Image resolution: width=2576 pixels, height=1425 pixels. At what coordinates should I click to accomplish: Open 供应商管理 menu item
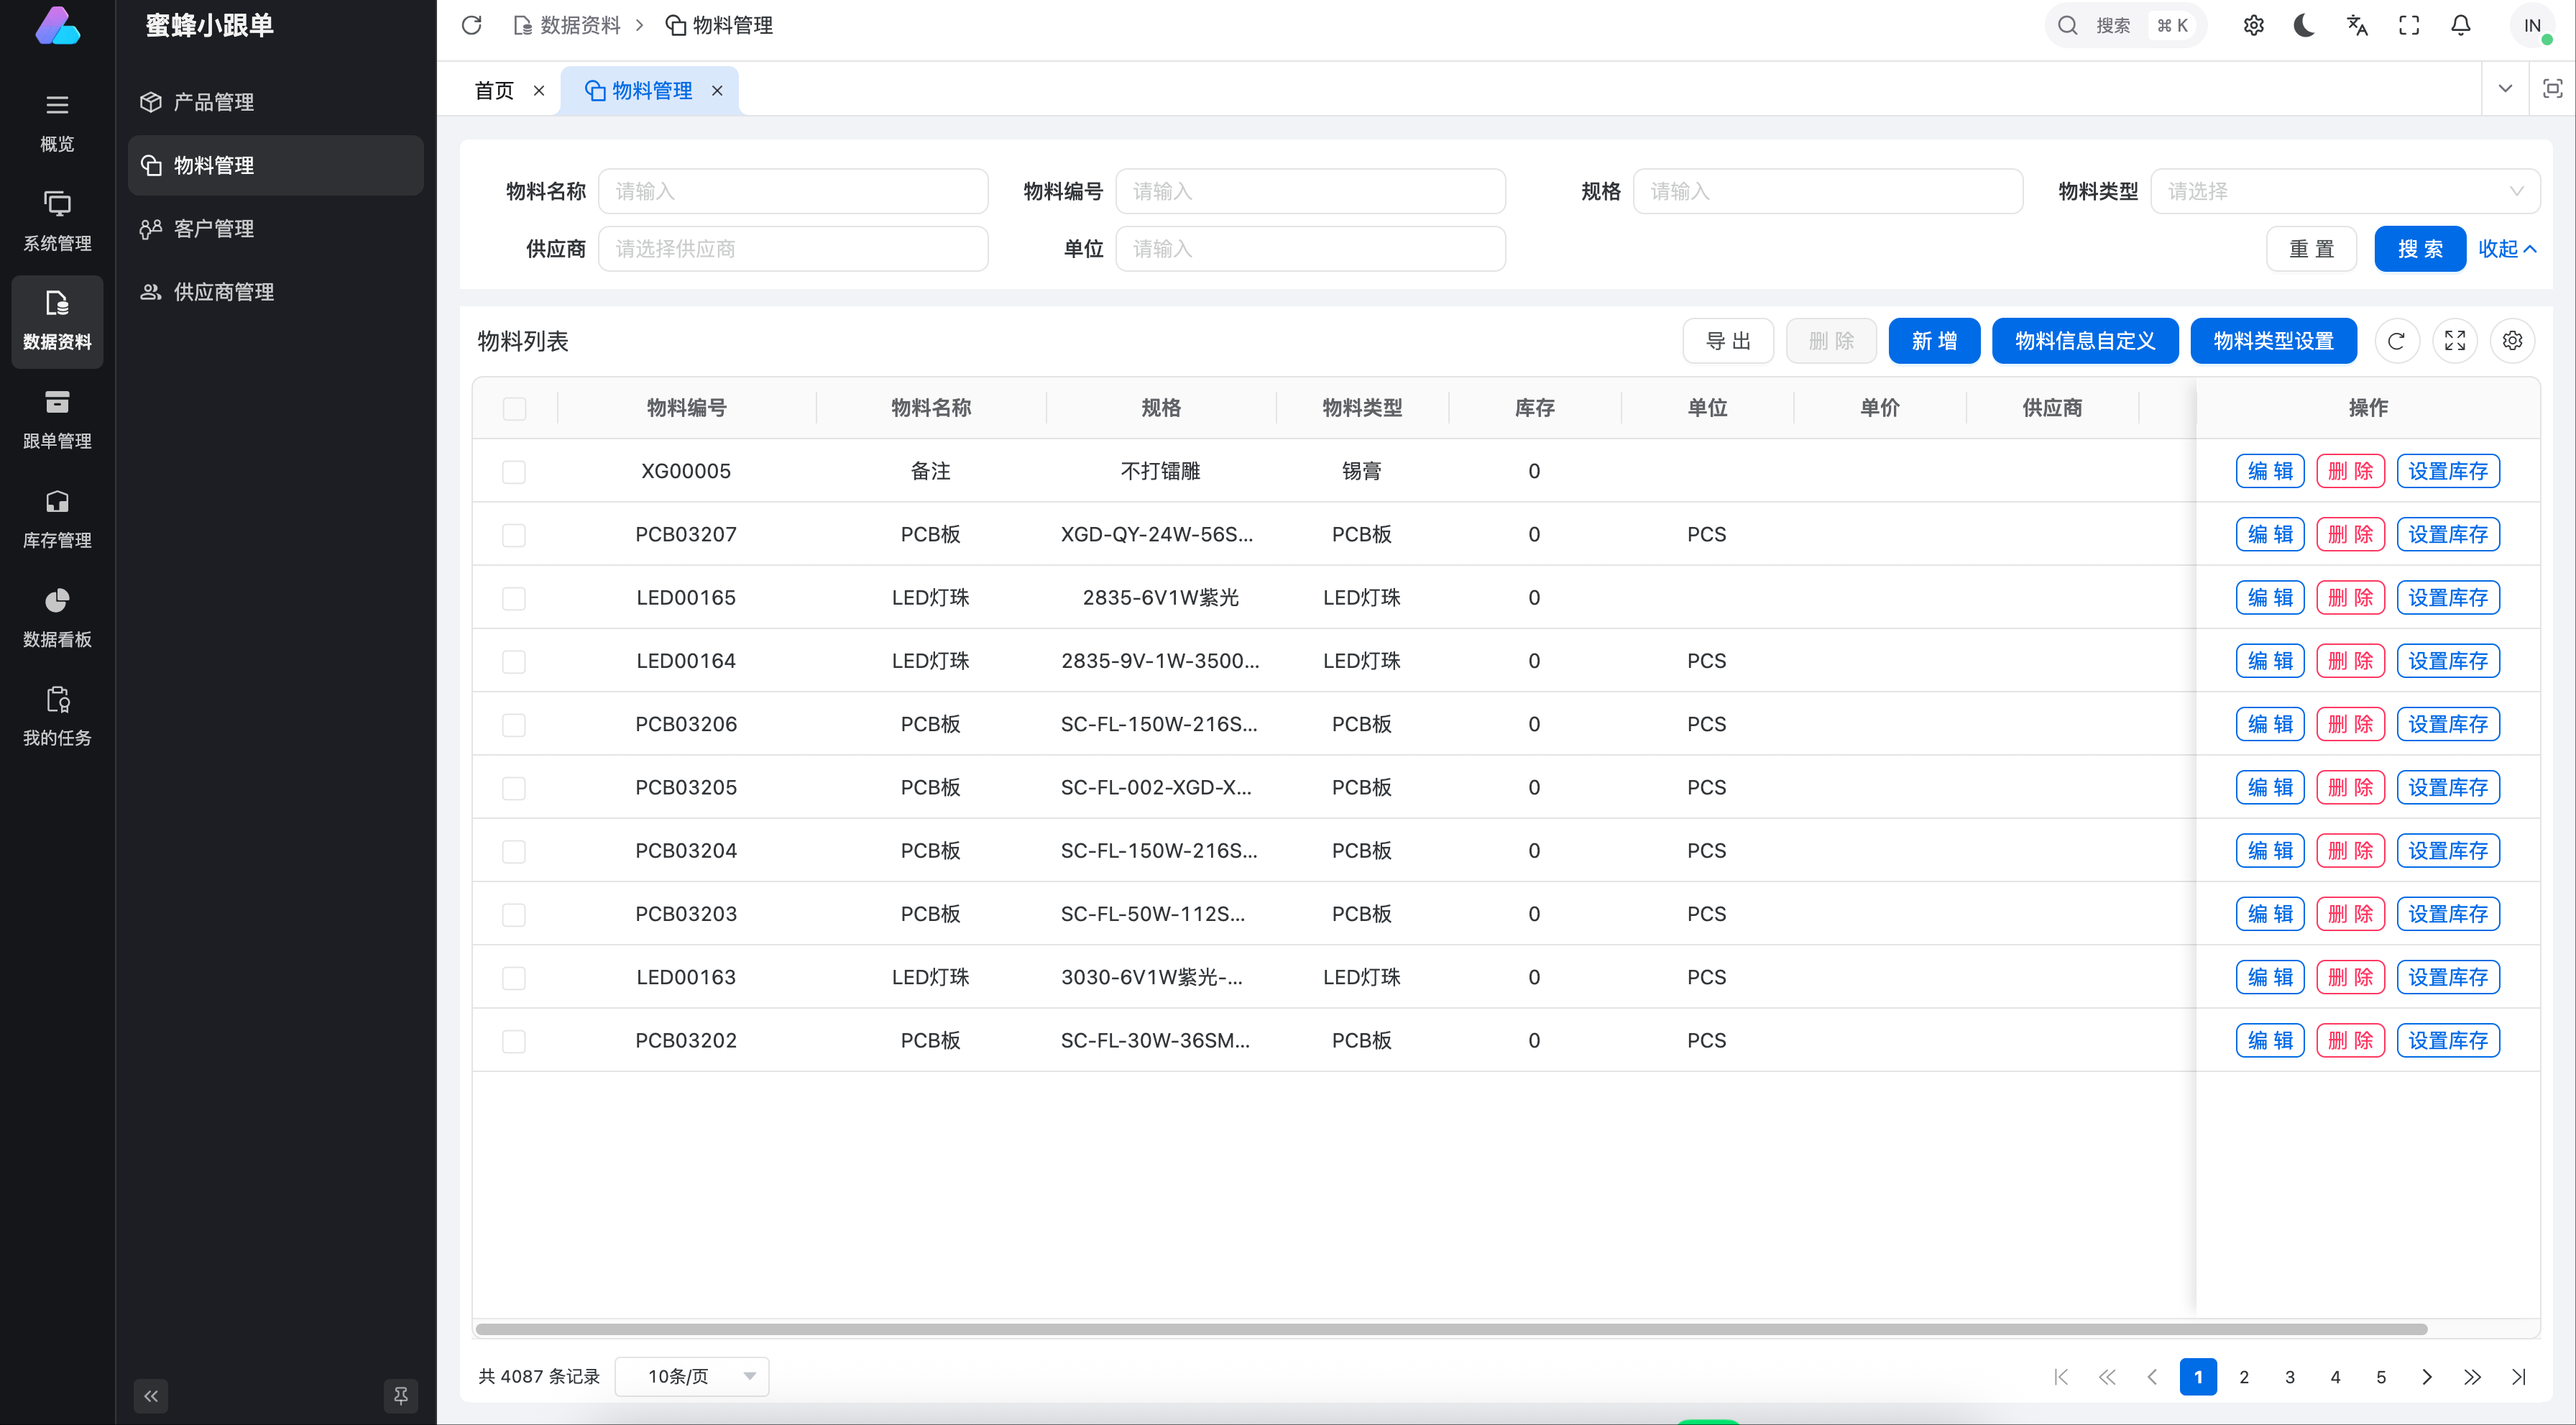point(224,292)
